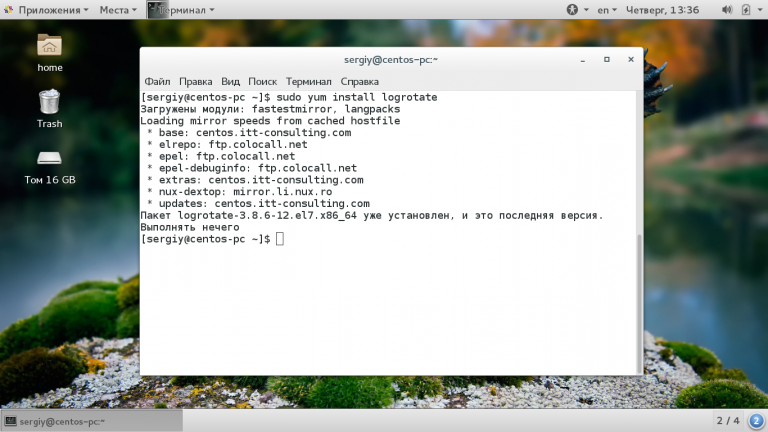Image resolution: width=768 pixels, height=432 pixels.
Task: Click the terminal icon in top panel
Action: [x=157, y=10]
